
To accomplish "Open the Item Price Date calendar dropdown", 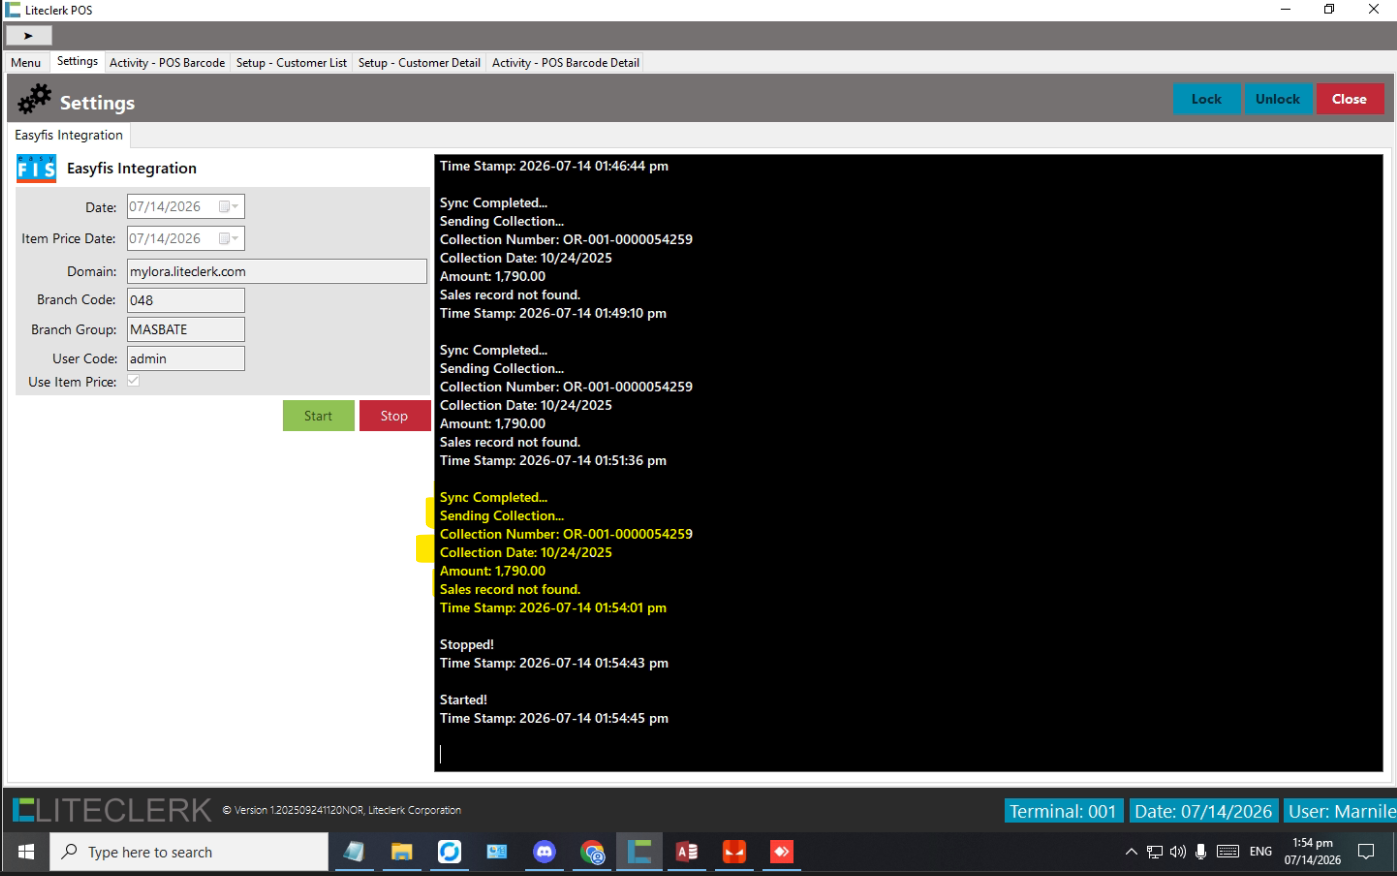I will 229,239.
